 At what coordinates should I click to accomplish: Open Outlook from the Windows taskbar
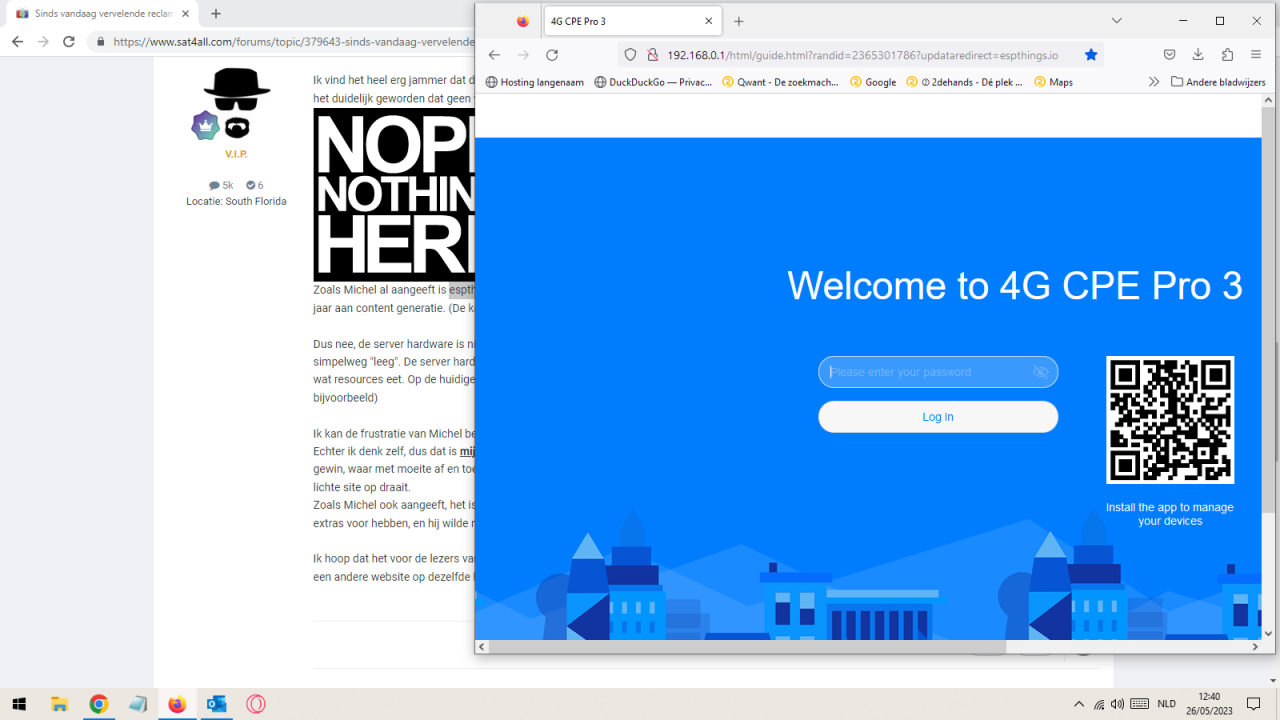(x=217, y=704)
